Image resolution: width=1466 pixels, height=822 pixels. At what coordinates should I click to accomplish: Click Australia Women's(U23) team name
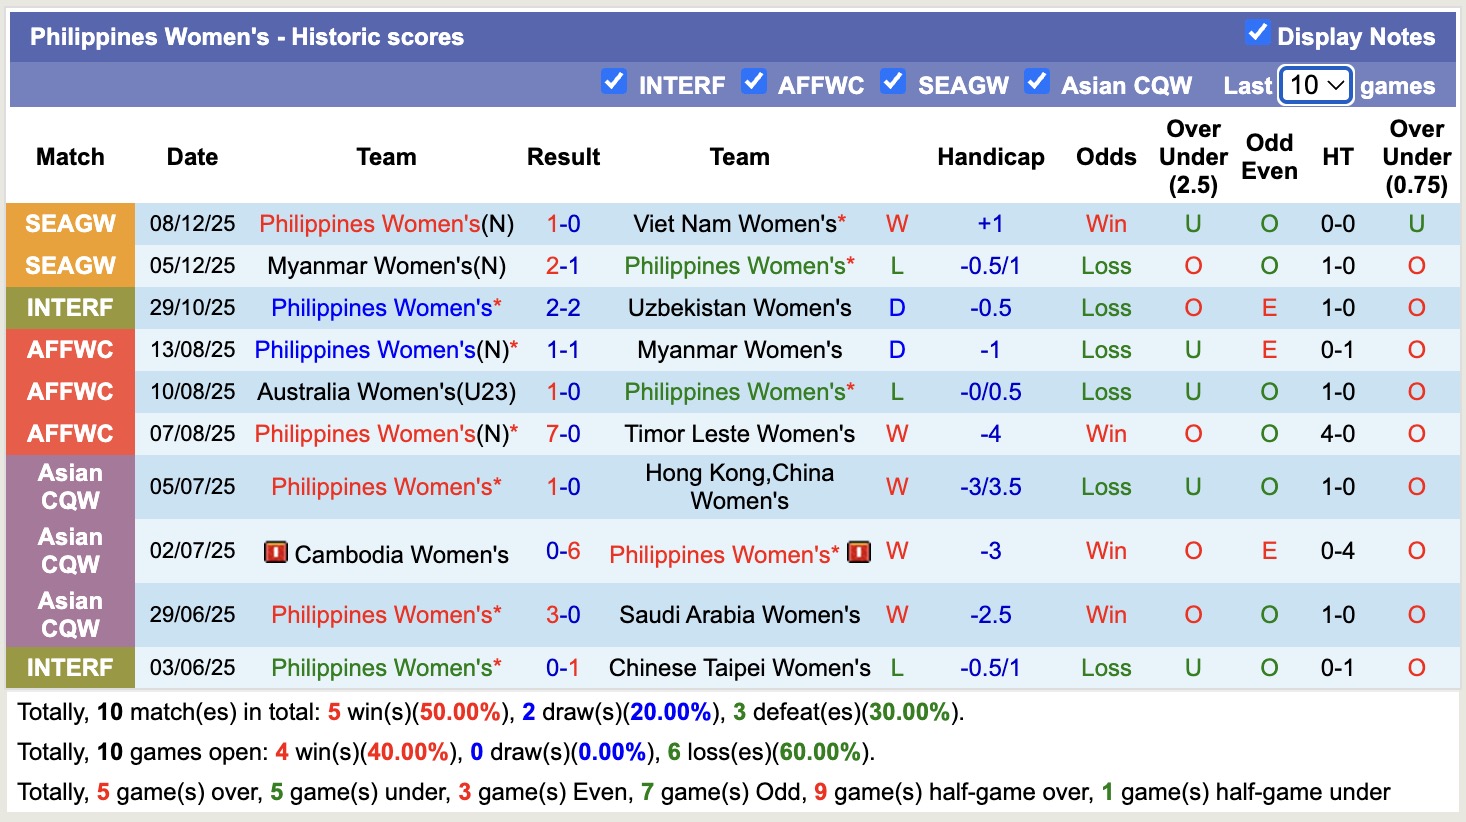[386, 392]
